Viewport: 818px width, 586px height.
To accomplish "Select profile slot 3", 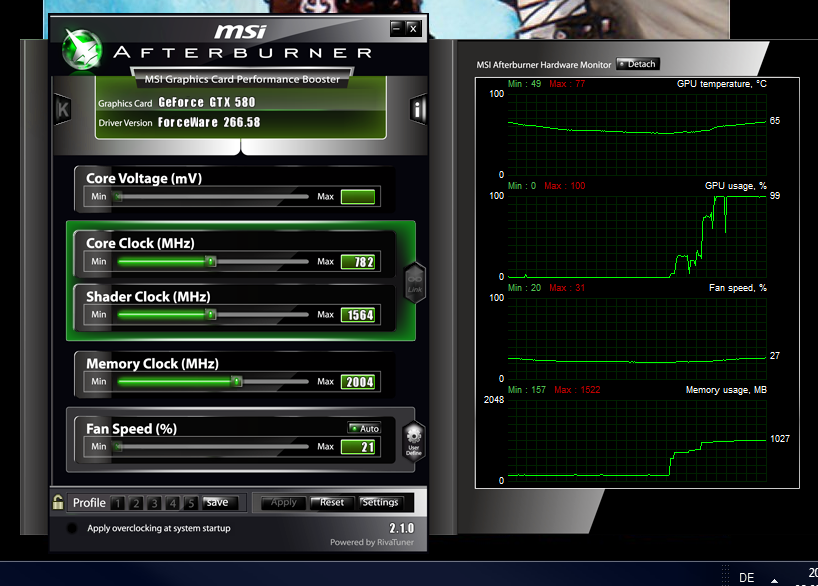I will tap(154, 503).
